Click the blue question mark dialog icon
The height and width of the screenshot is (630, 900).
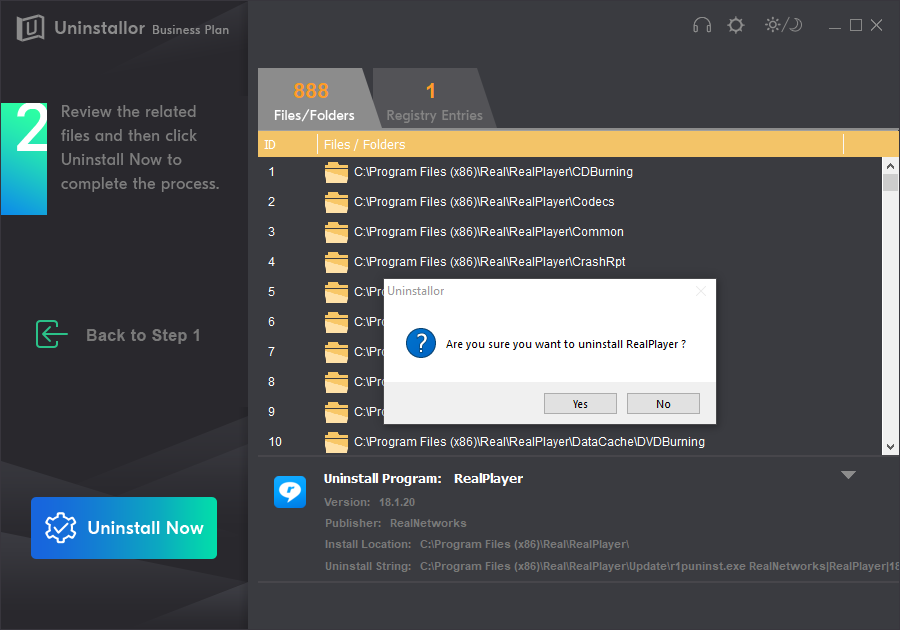pos(421,343)
